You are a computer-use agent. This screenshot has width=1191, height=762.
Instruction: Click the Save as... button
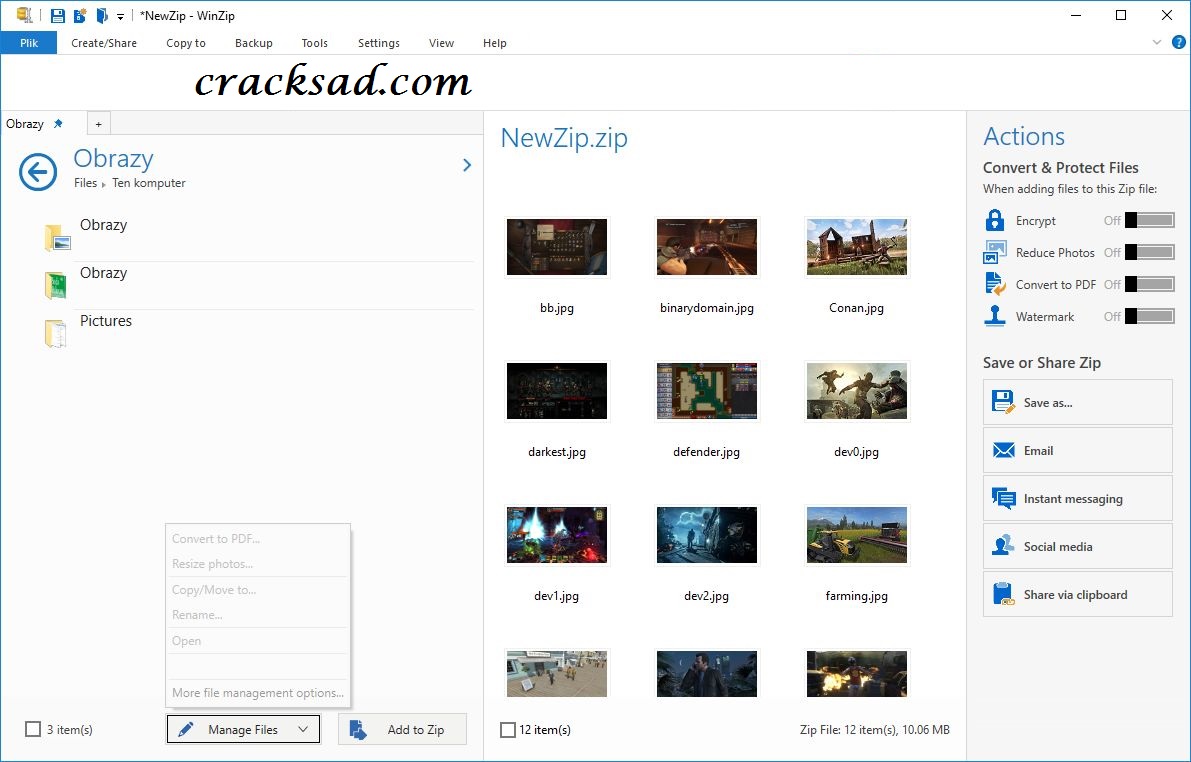coord(1078,403)
